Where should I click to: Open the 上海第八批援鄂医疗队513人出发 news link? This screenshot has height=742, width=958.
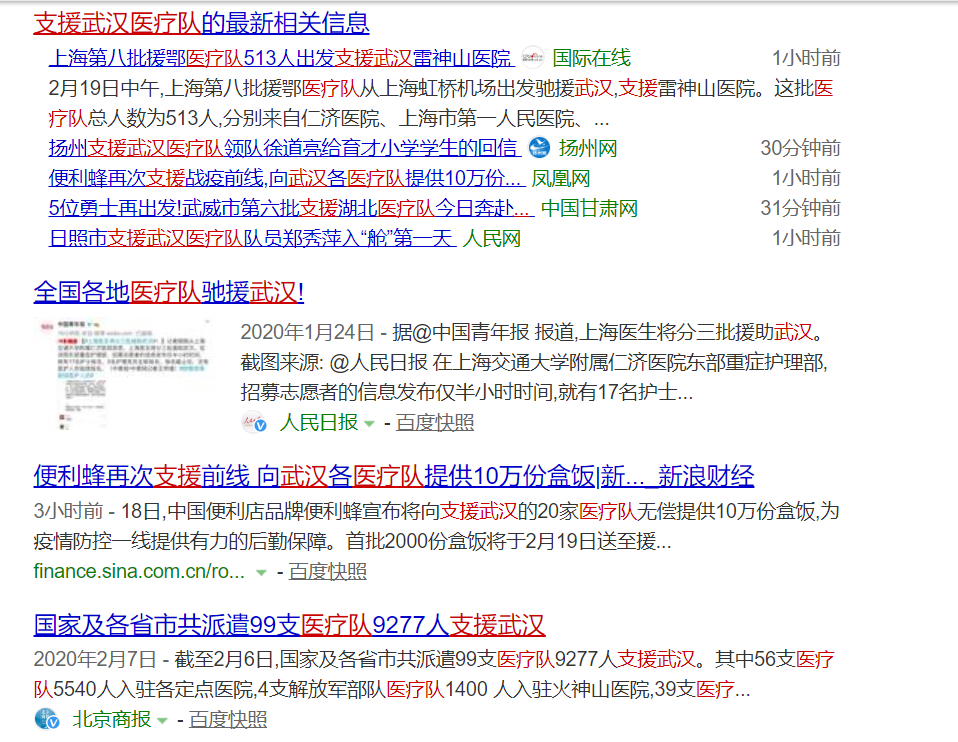(x=280, y=58)
